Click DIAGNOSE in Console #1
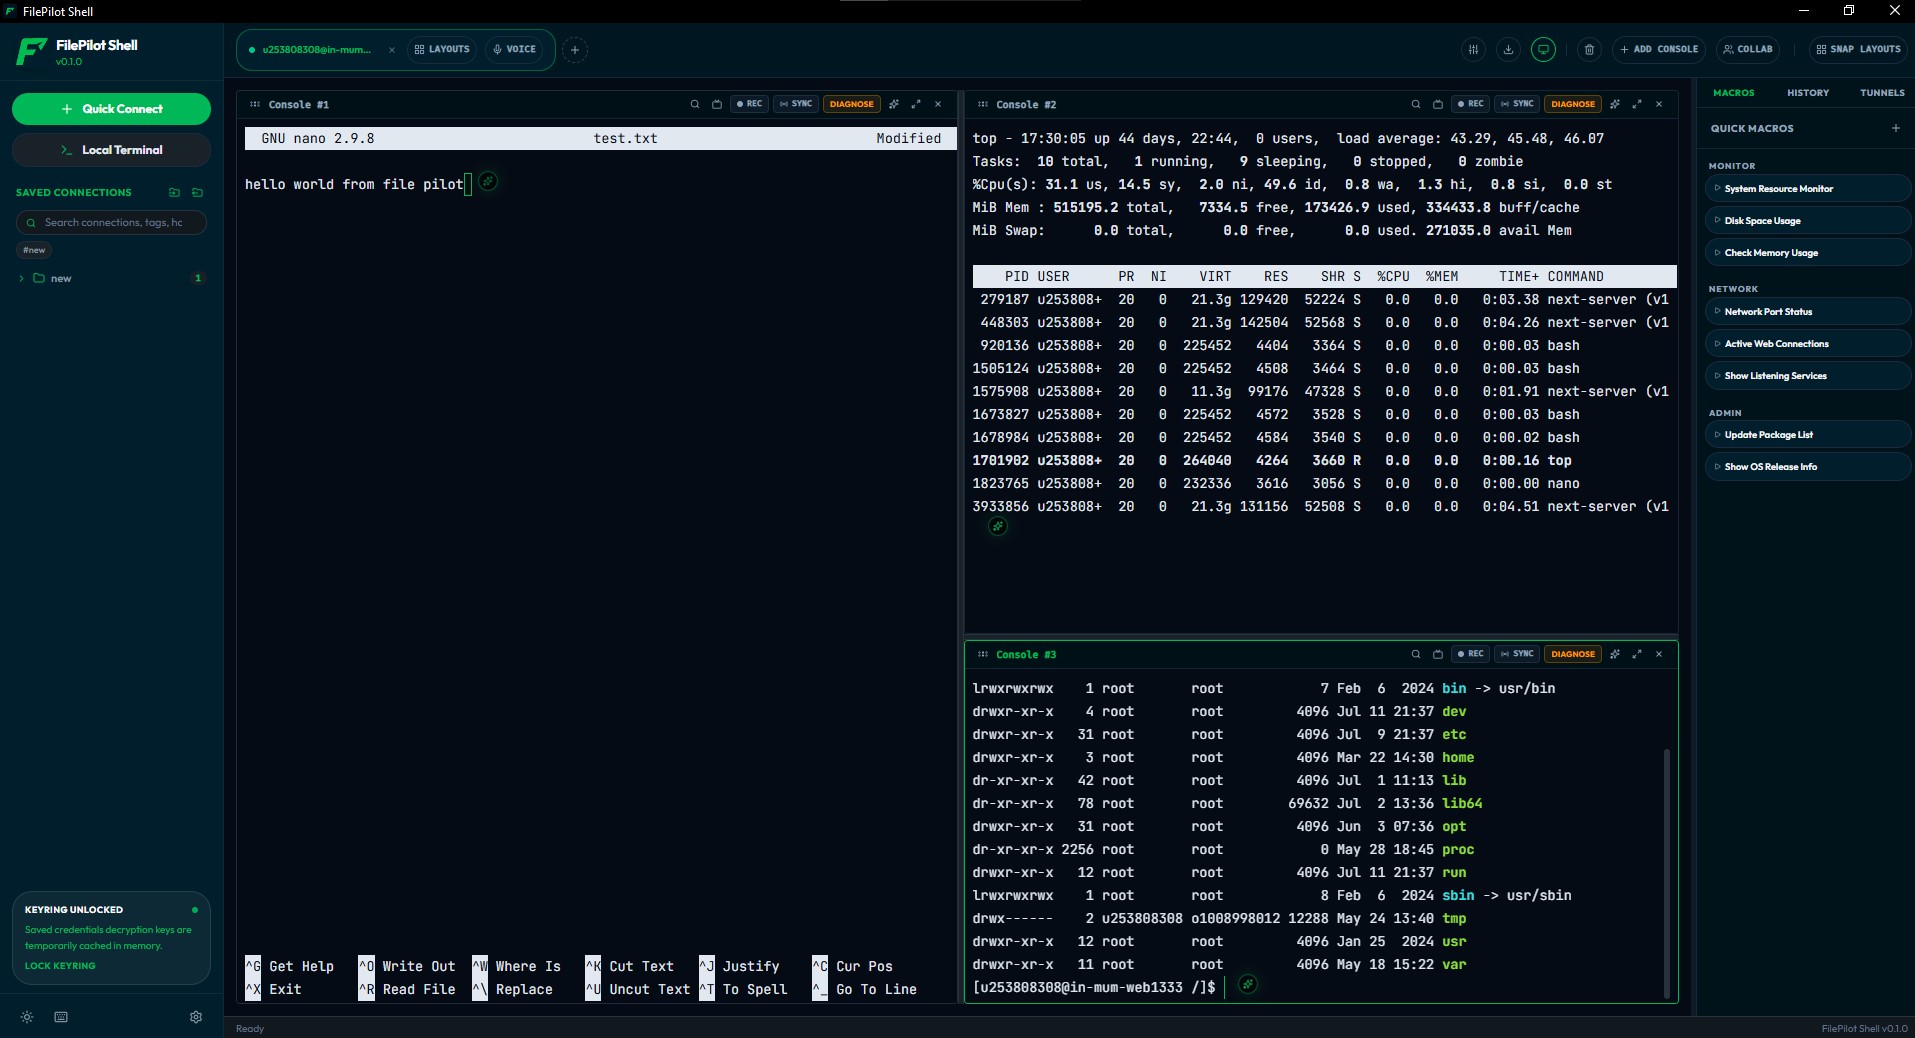This screenshot has width=1915, height=1038. (x=851, y=104)
